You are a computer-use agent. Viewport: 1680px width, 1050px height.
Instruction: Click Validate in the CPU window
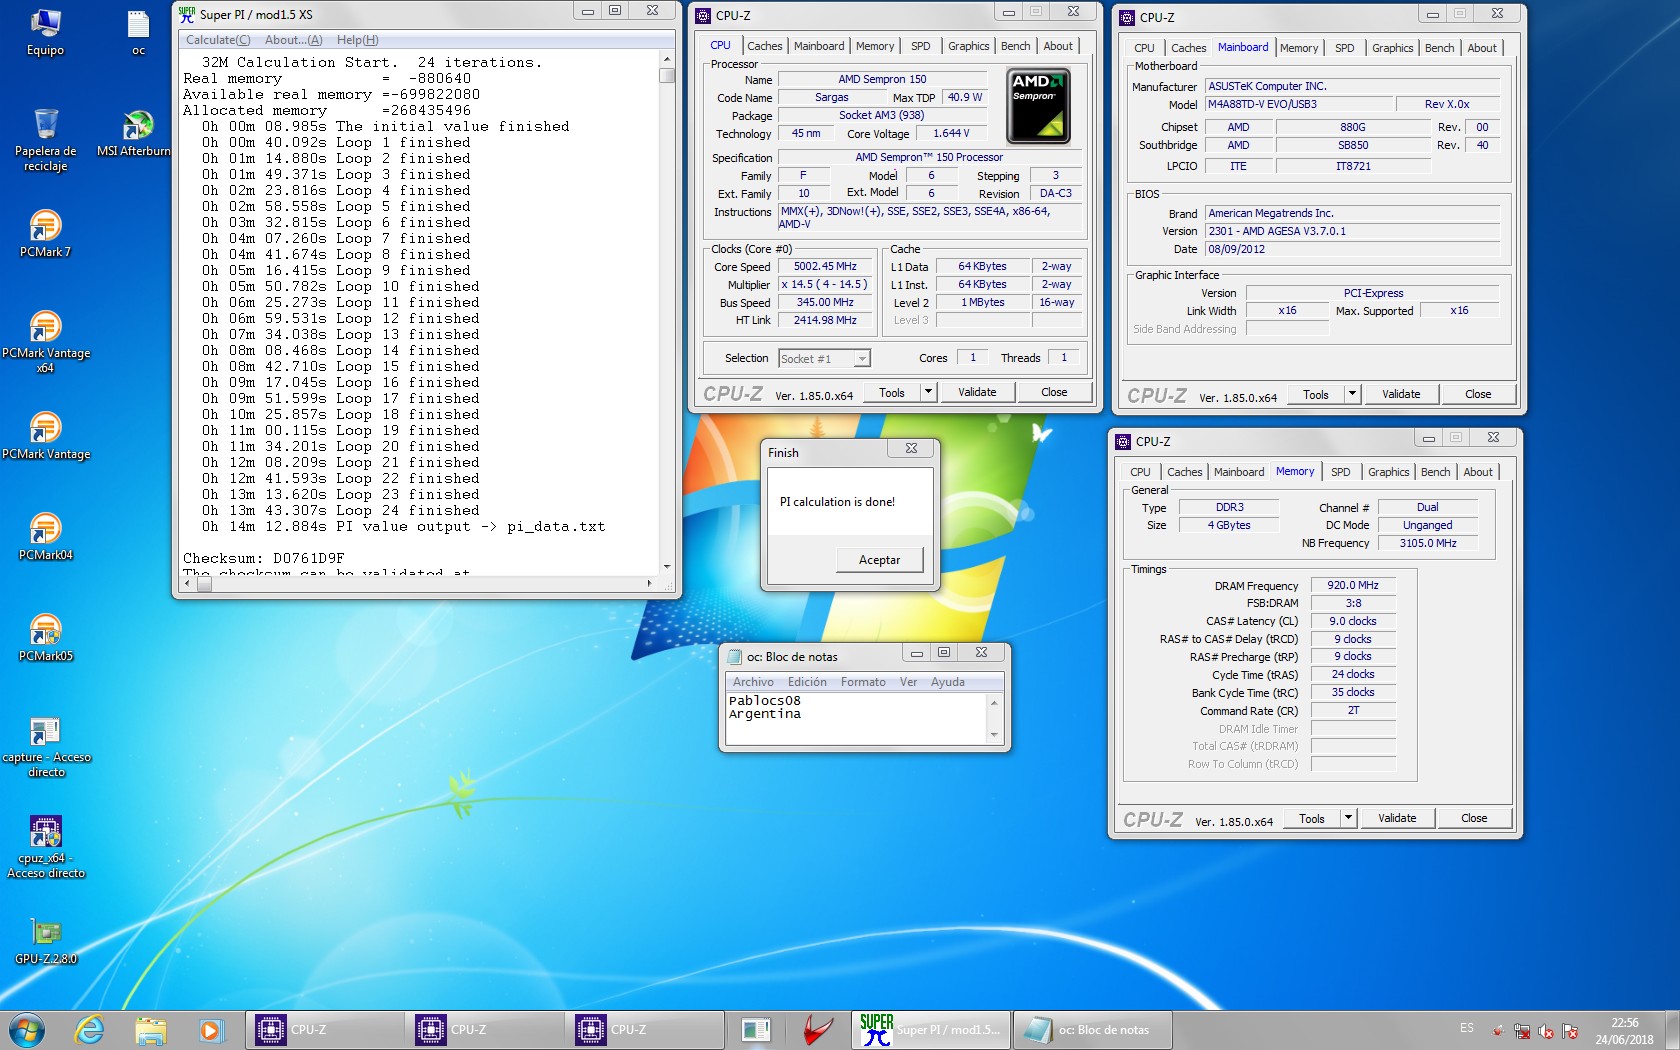[977, 392]
